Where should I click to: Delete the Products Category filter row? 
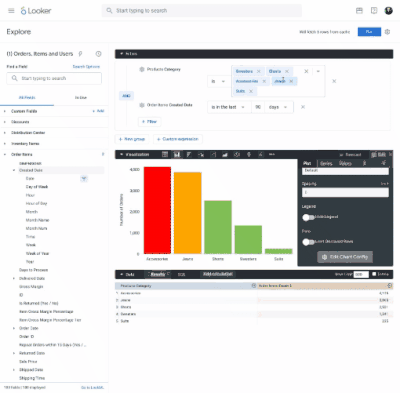tap(334, 81)
